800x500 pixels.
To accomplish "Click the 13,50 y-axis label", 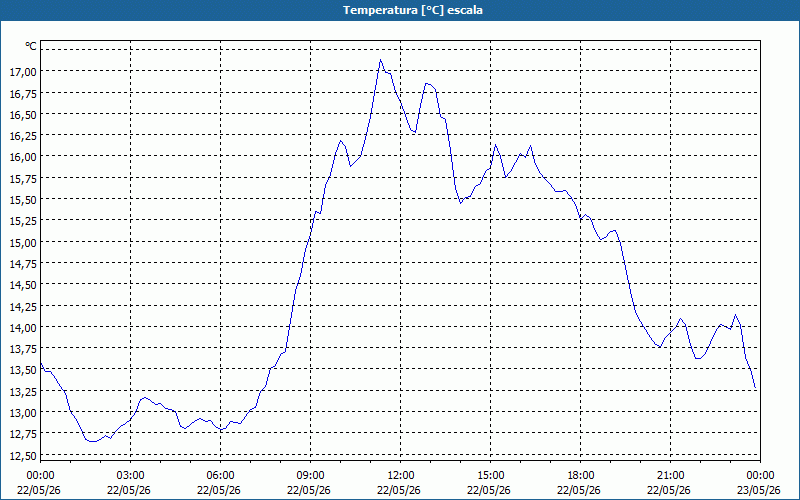I will coord(23,370).
